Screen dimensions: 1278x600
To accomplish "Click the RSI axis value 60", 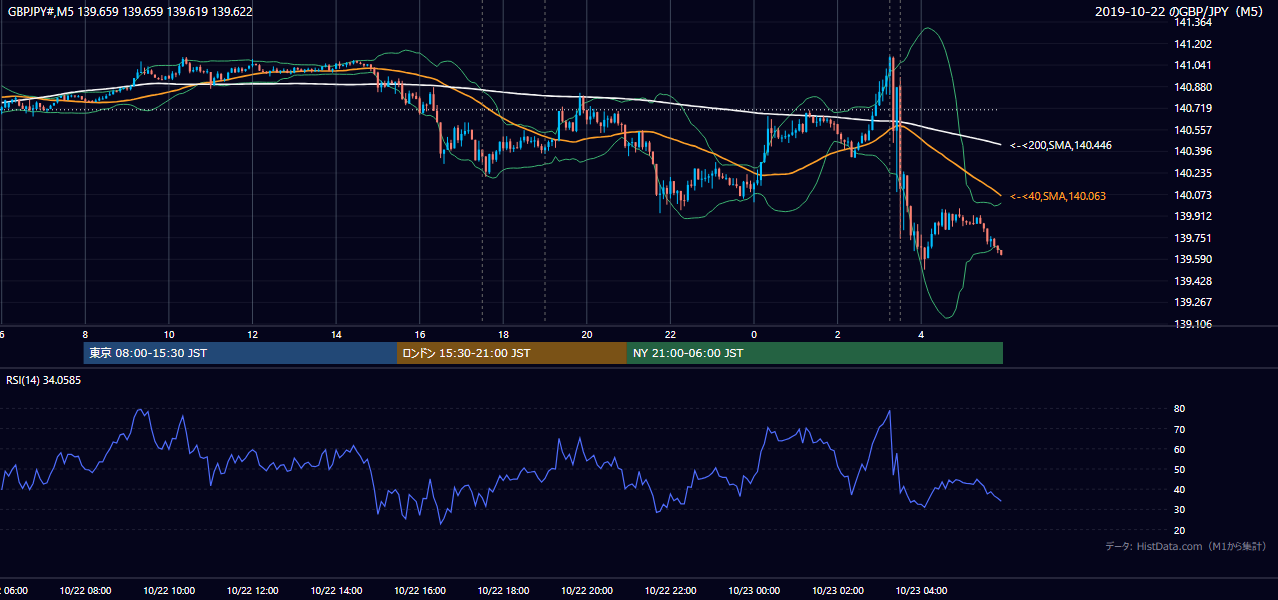I will pyautogui.click(x=1180, y=449).
